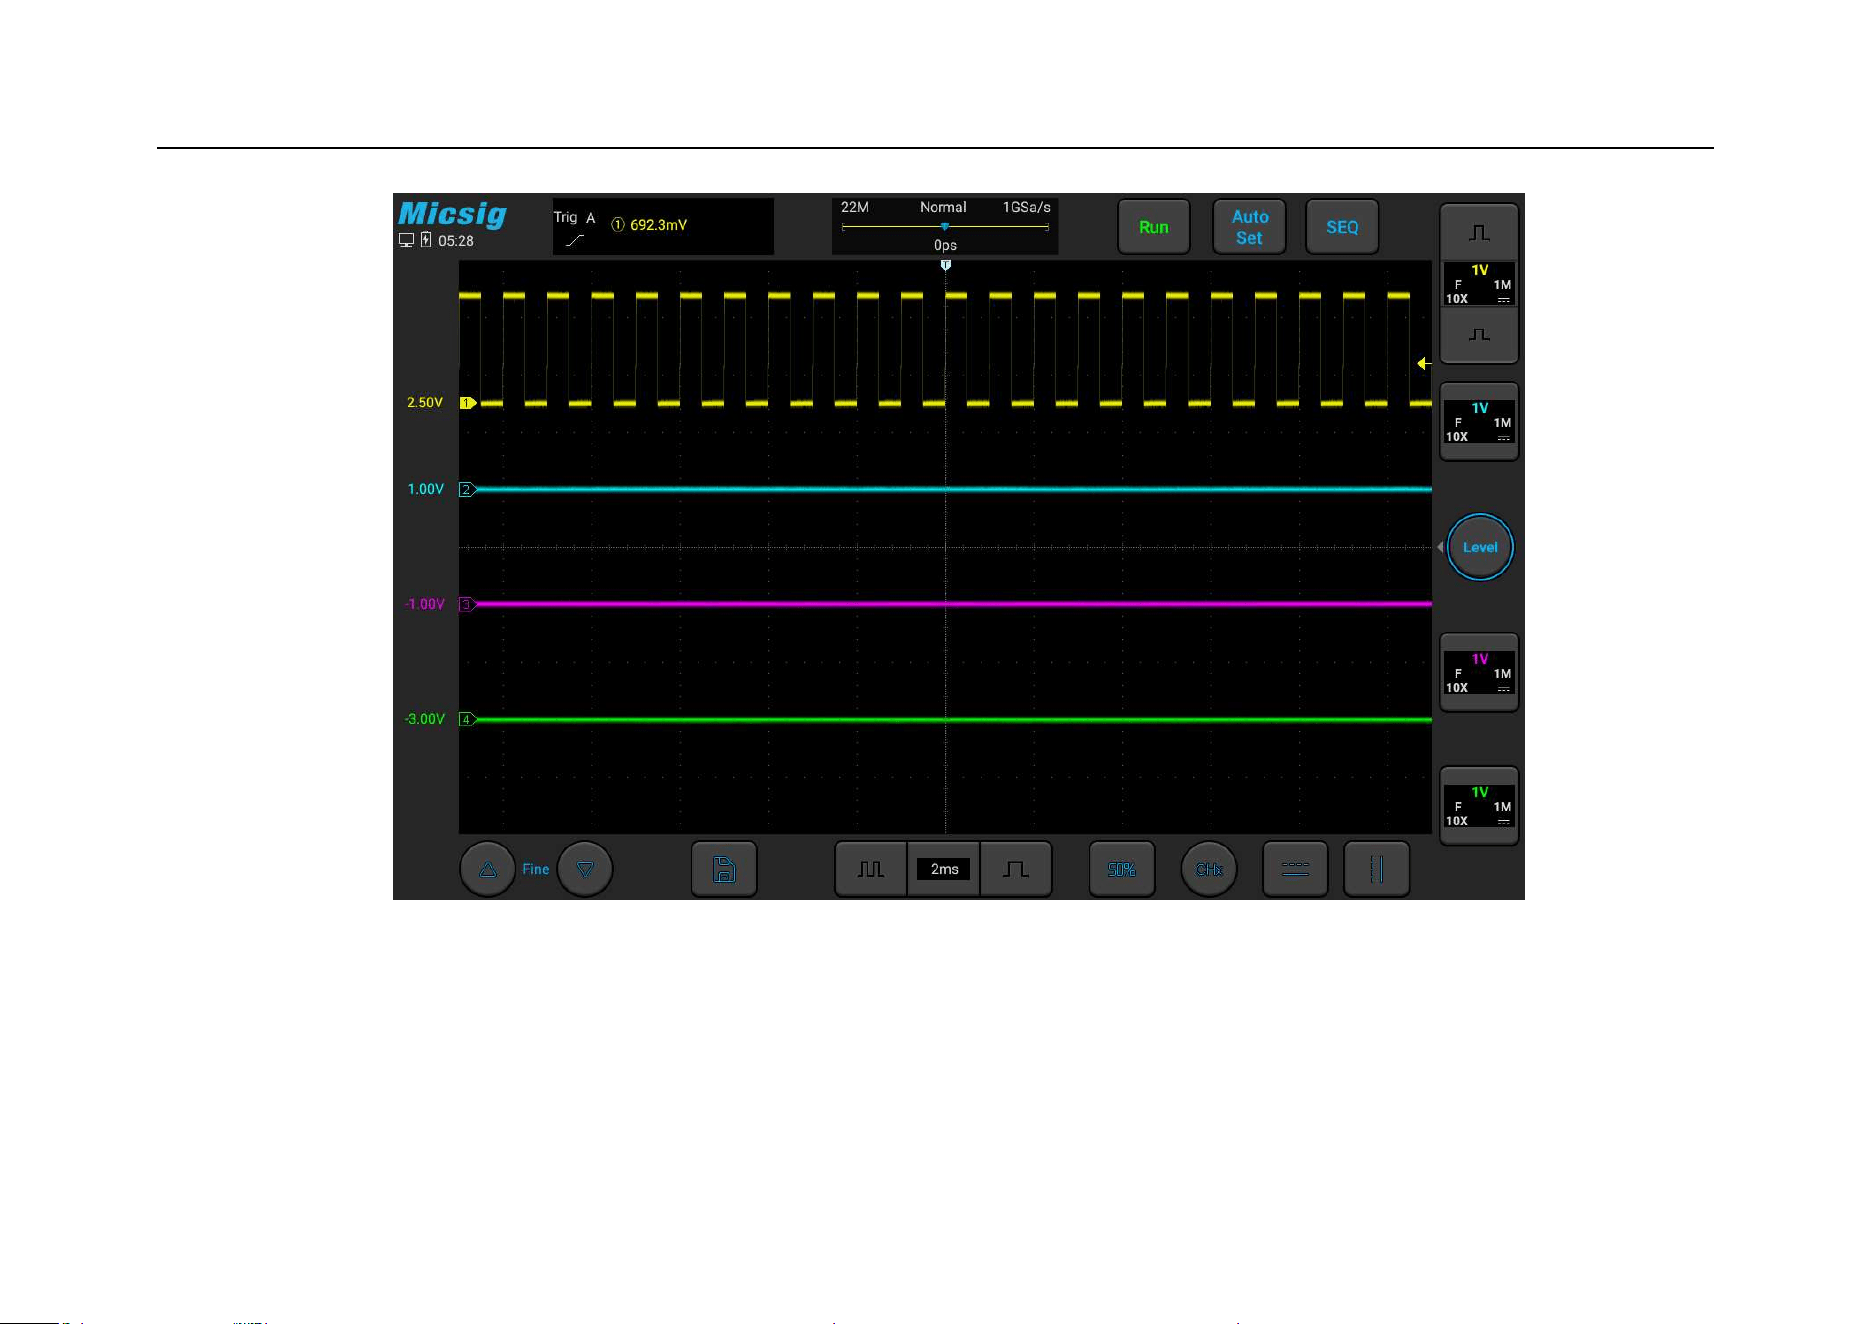
Task: Tap the Normal trigger mode label
Action: click(x=943, y=207)
